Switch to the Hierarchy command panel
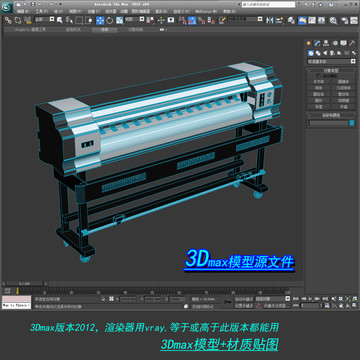 (x=326, y=43)
